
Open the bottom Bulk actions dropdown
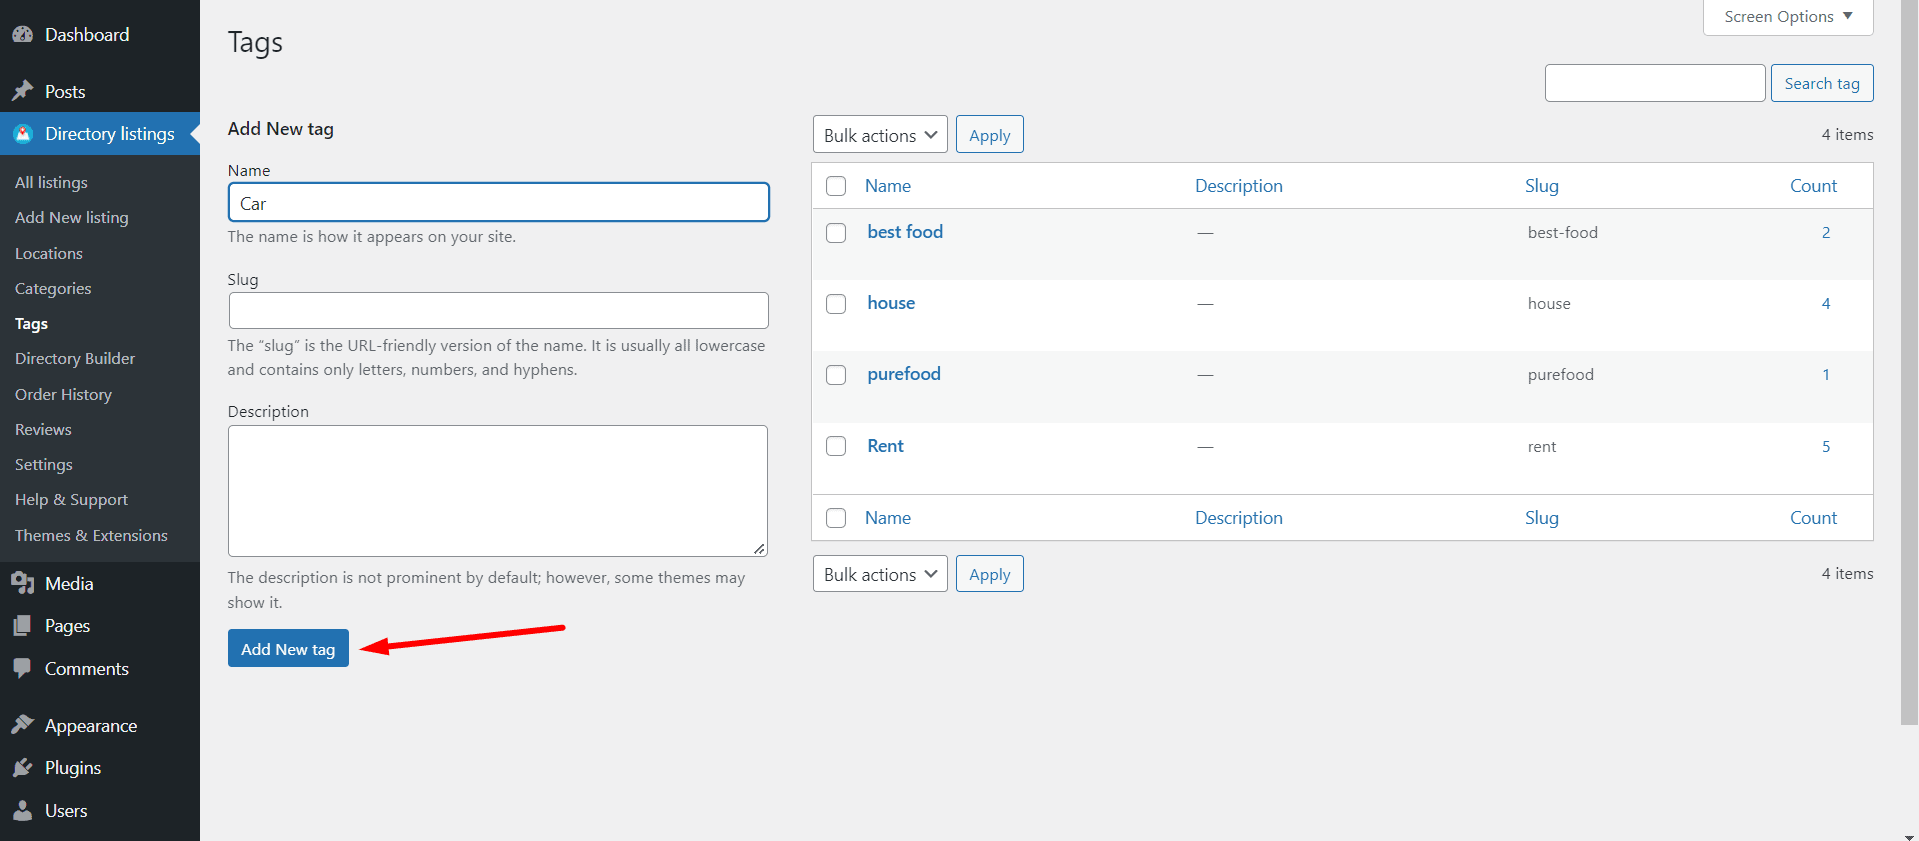(880, 574)
